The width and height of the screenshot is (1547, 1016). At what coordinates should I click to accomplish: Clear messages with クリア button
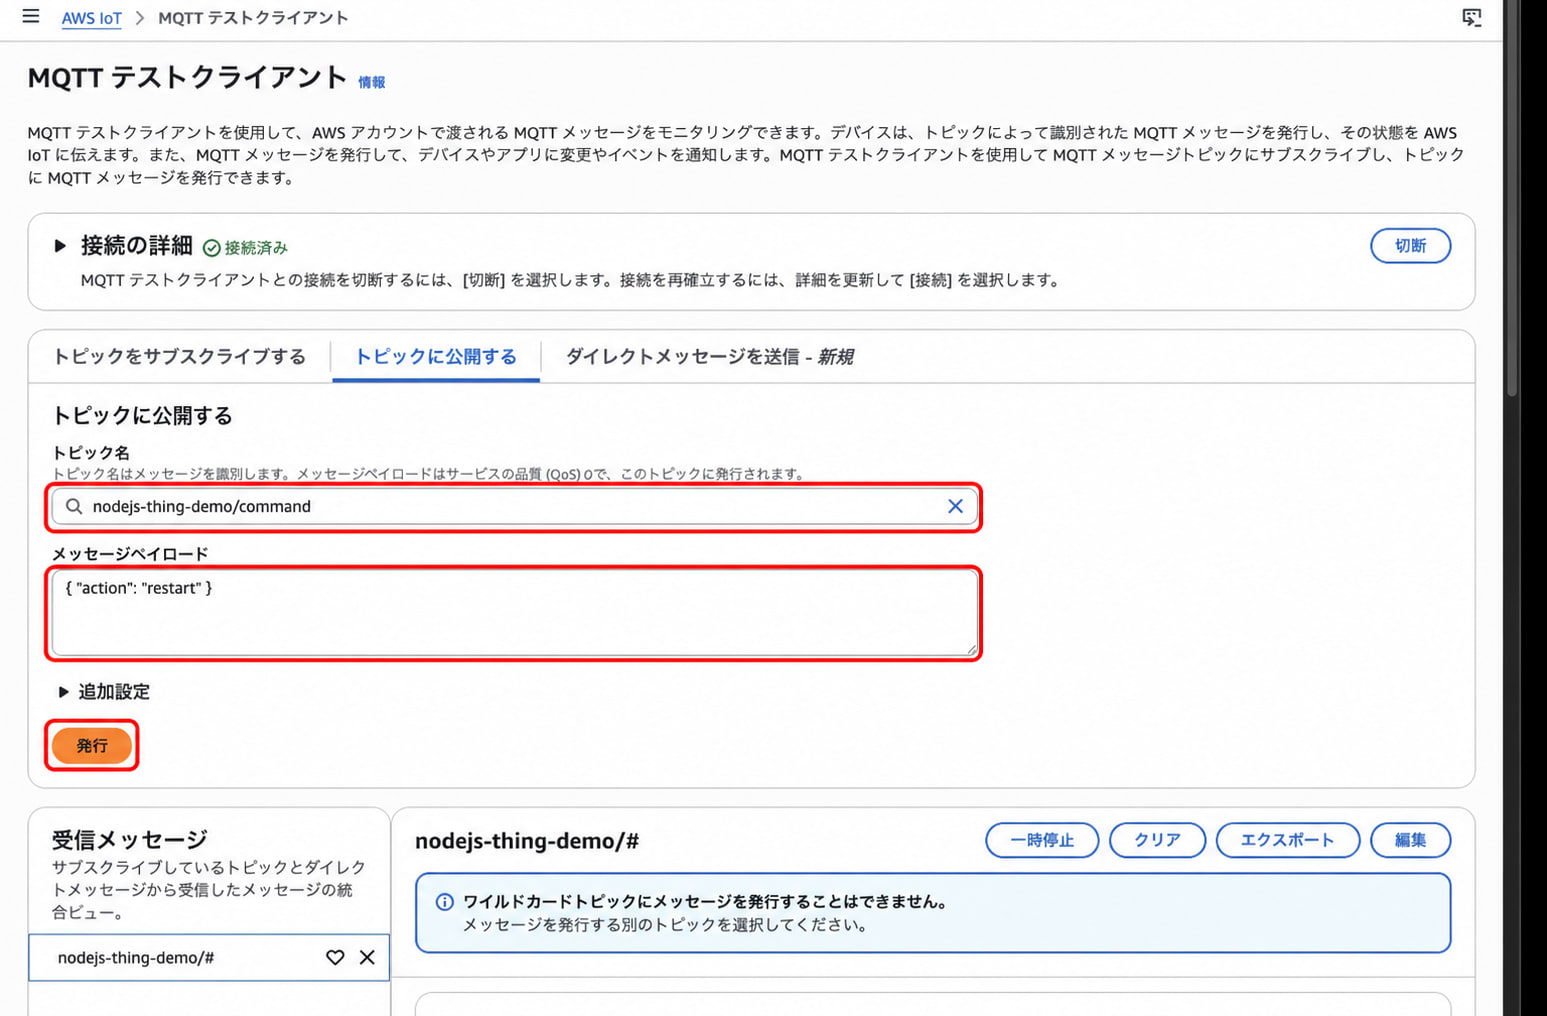pos(1157,840)
